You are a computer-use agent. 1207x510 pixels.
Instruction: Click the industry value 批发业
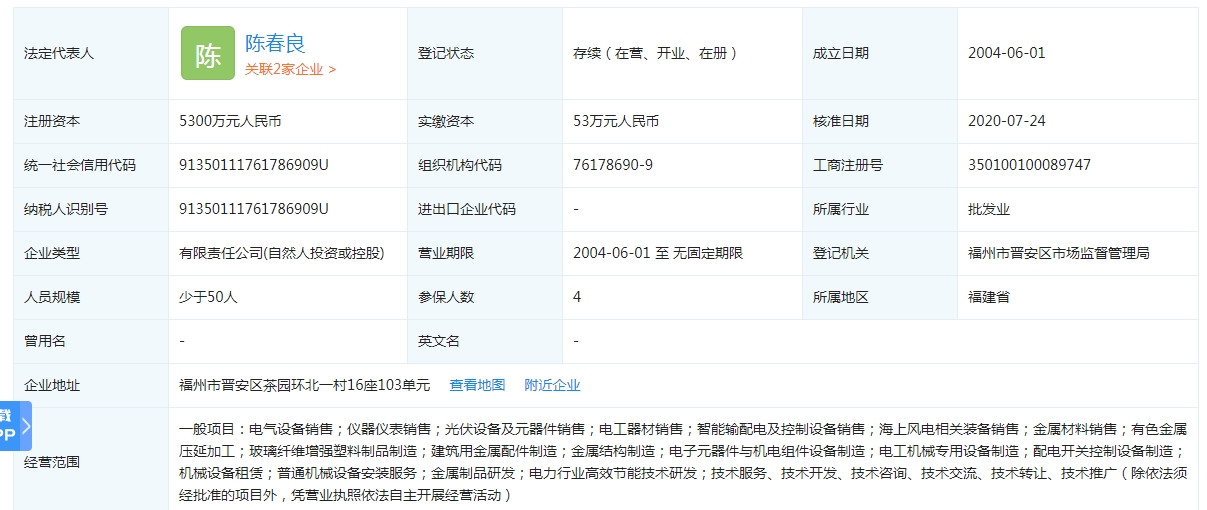point(989,209)
